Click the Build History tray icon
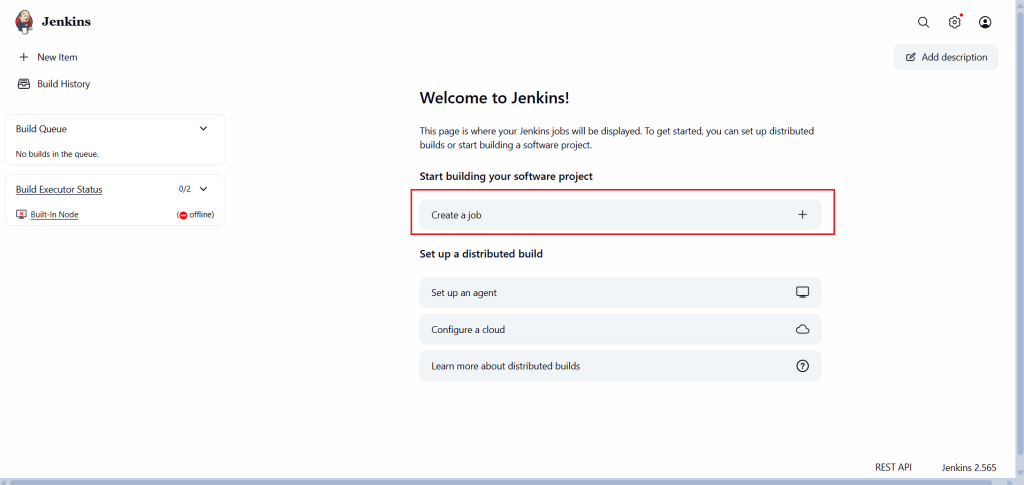The image size is (1024, 485). (x=24, y=84)
